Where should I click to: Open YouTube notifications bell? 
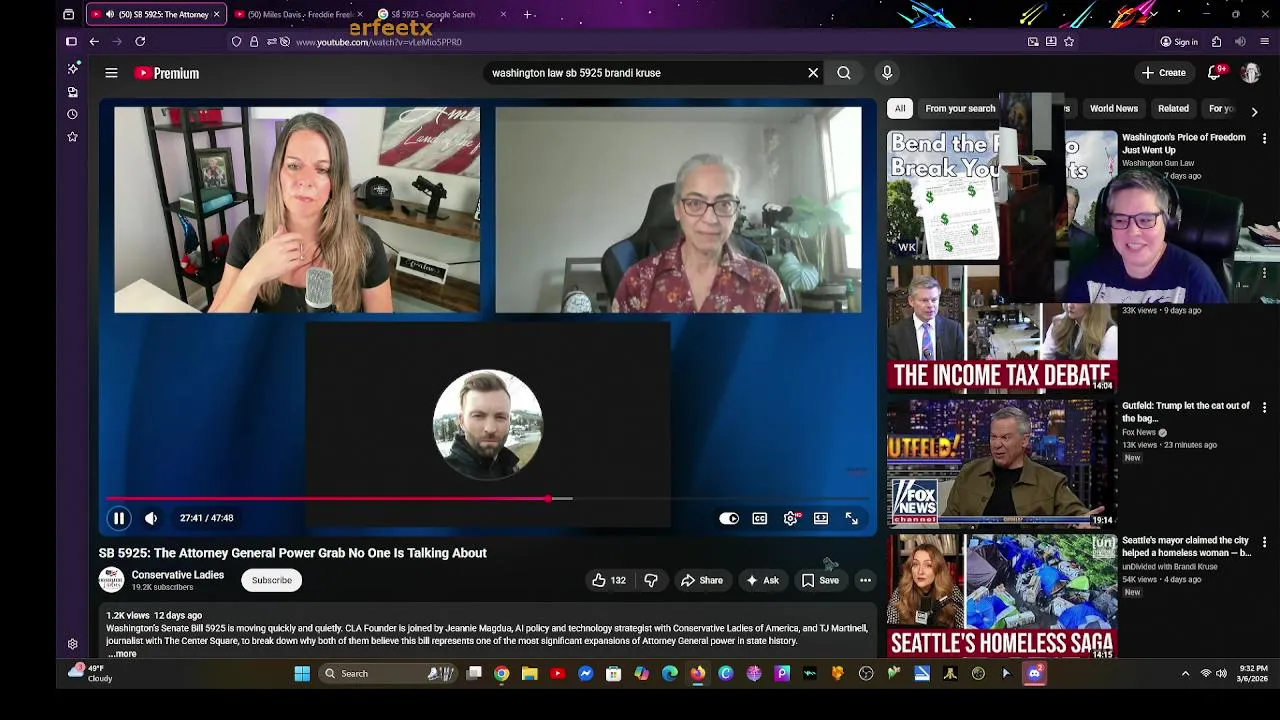(1215, 73)
